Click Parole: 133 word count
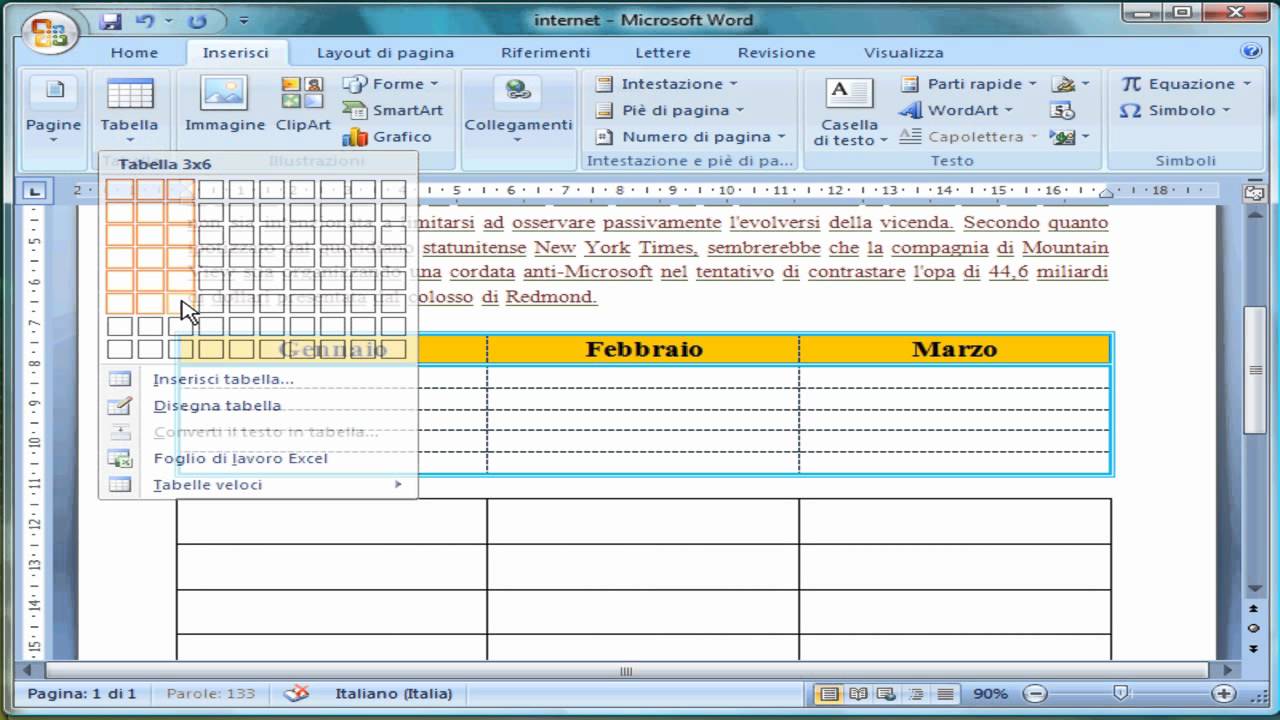Viewport: 1280px width, 720px height. pyautogui.click(x=210, y=693)
